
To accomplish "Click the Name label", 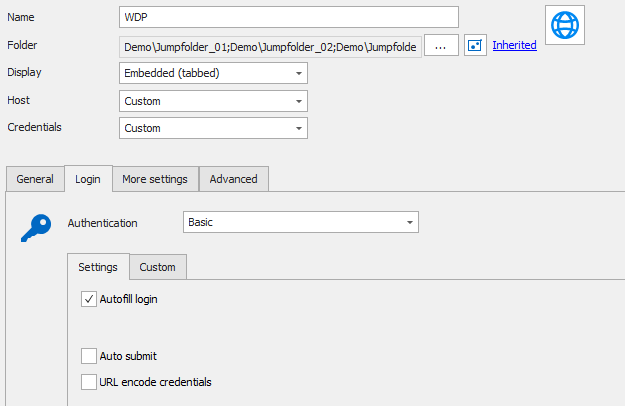I will [21, 17].
